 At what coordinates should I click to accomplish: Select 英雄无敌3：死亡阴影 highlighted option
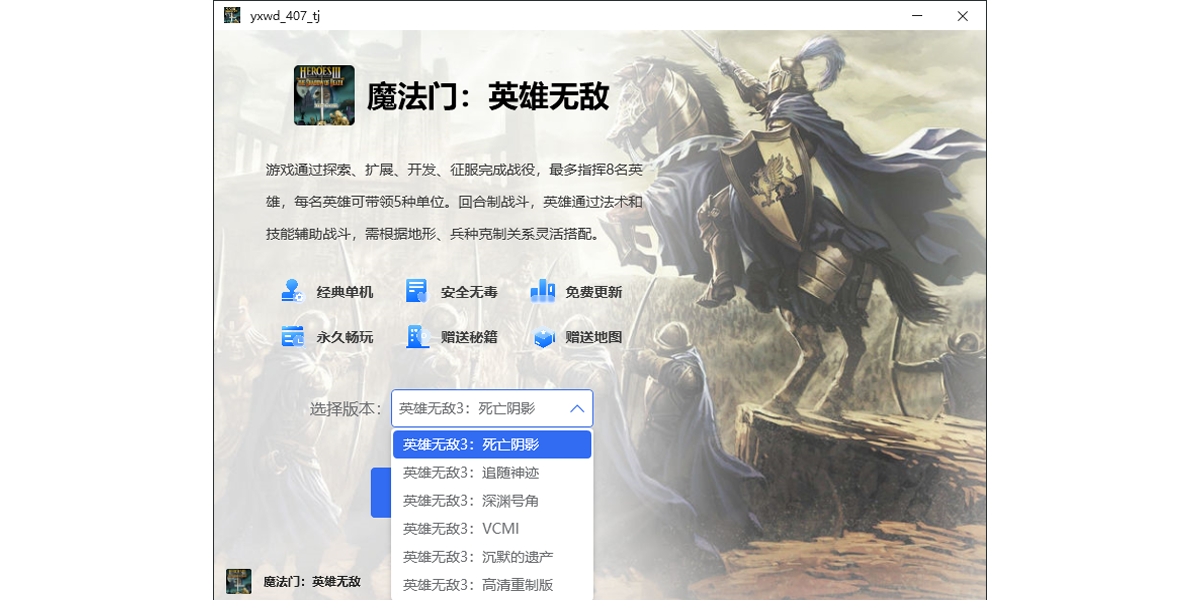click(x=492, y=444)
